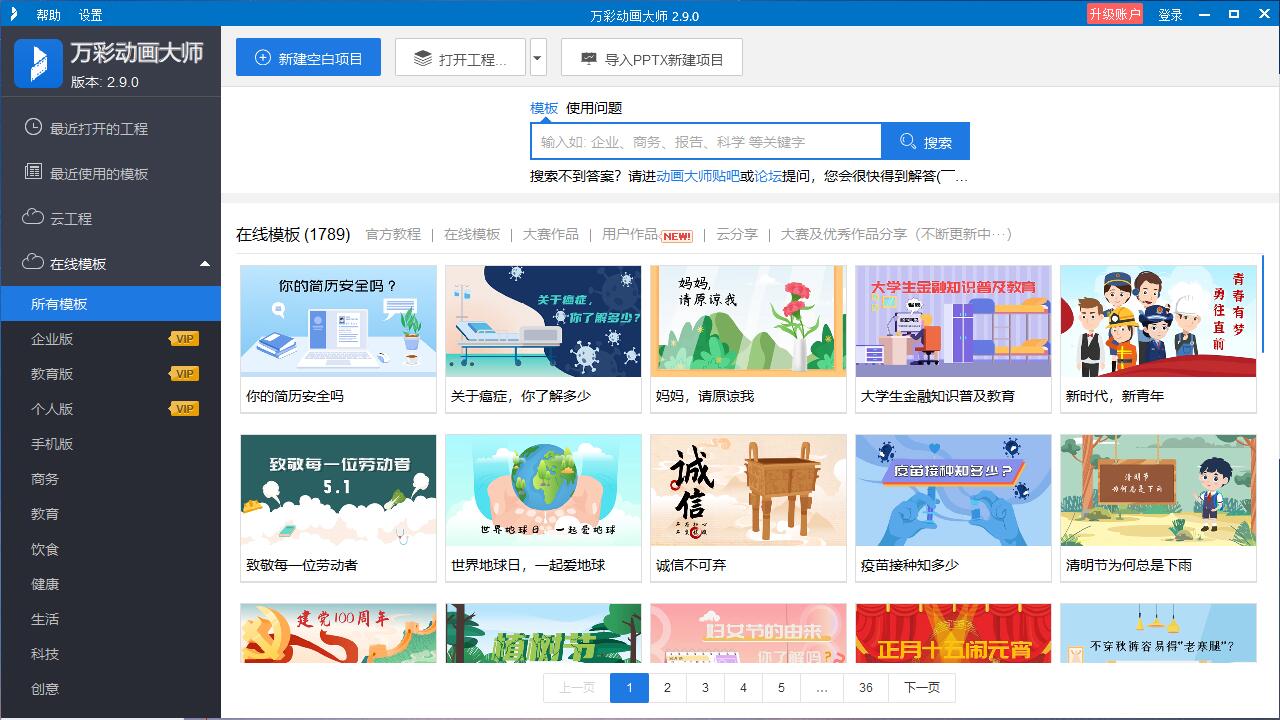Click the VIP badge next to 企业版
This screenshot has width=1280, height=720.
click(x=184, y=339)
